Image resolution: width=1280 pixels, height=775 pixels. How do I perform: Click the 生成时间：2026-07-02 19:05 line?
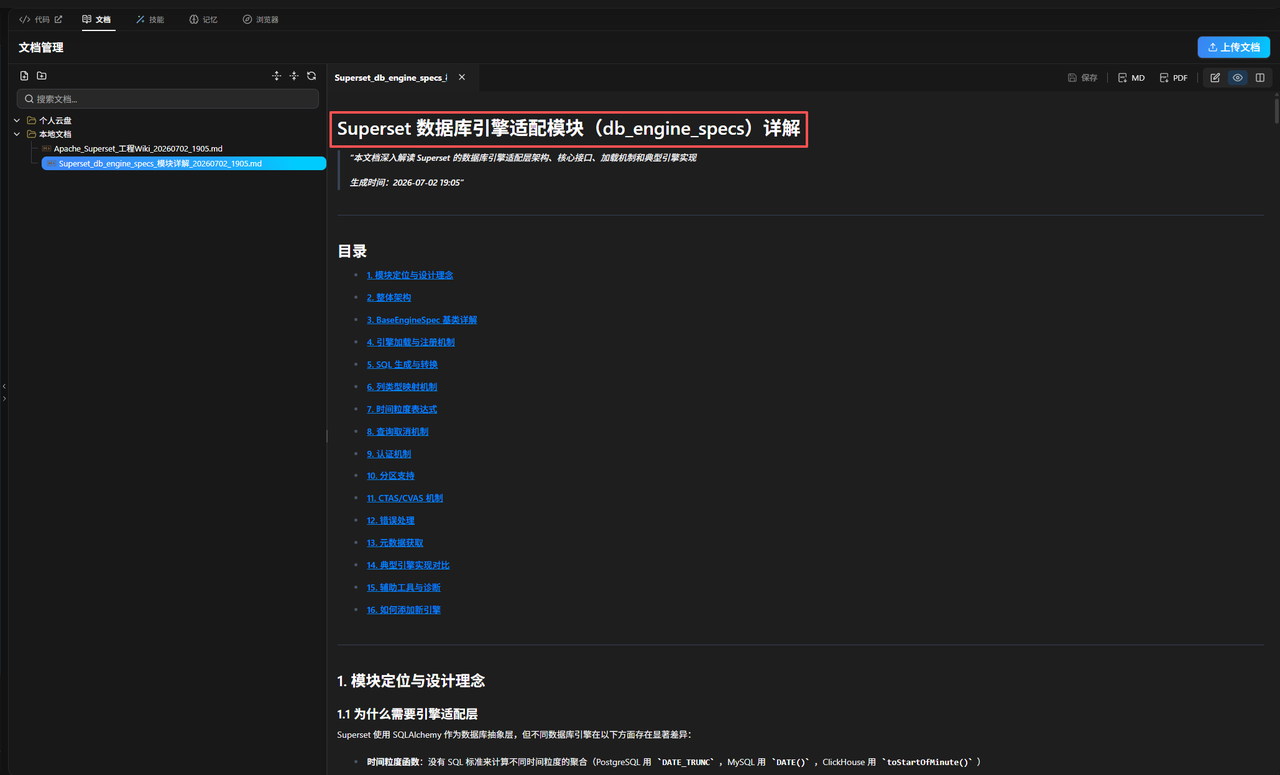coord(407,183)
